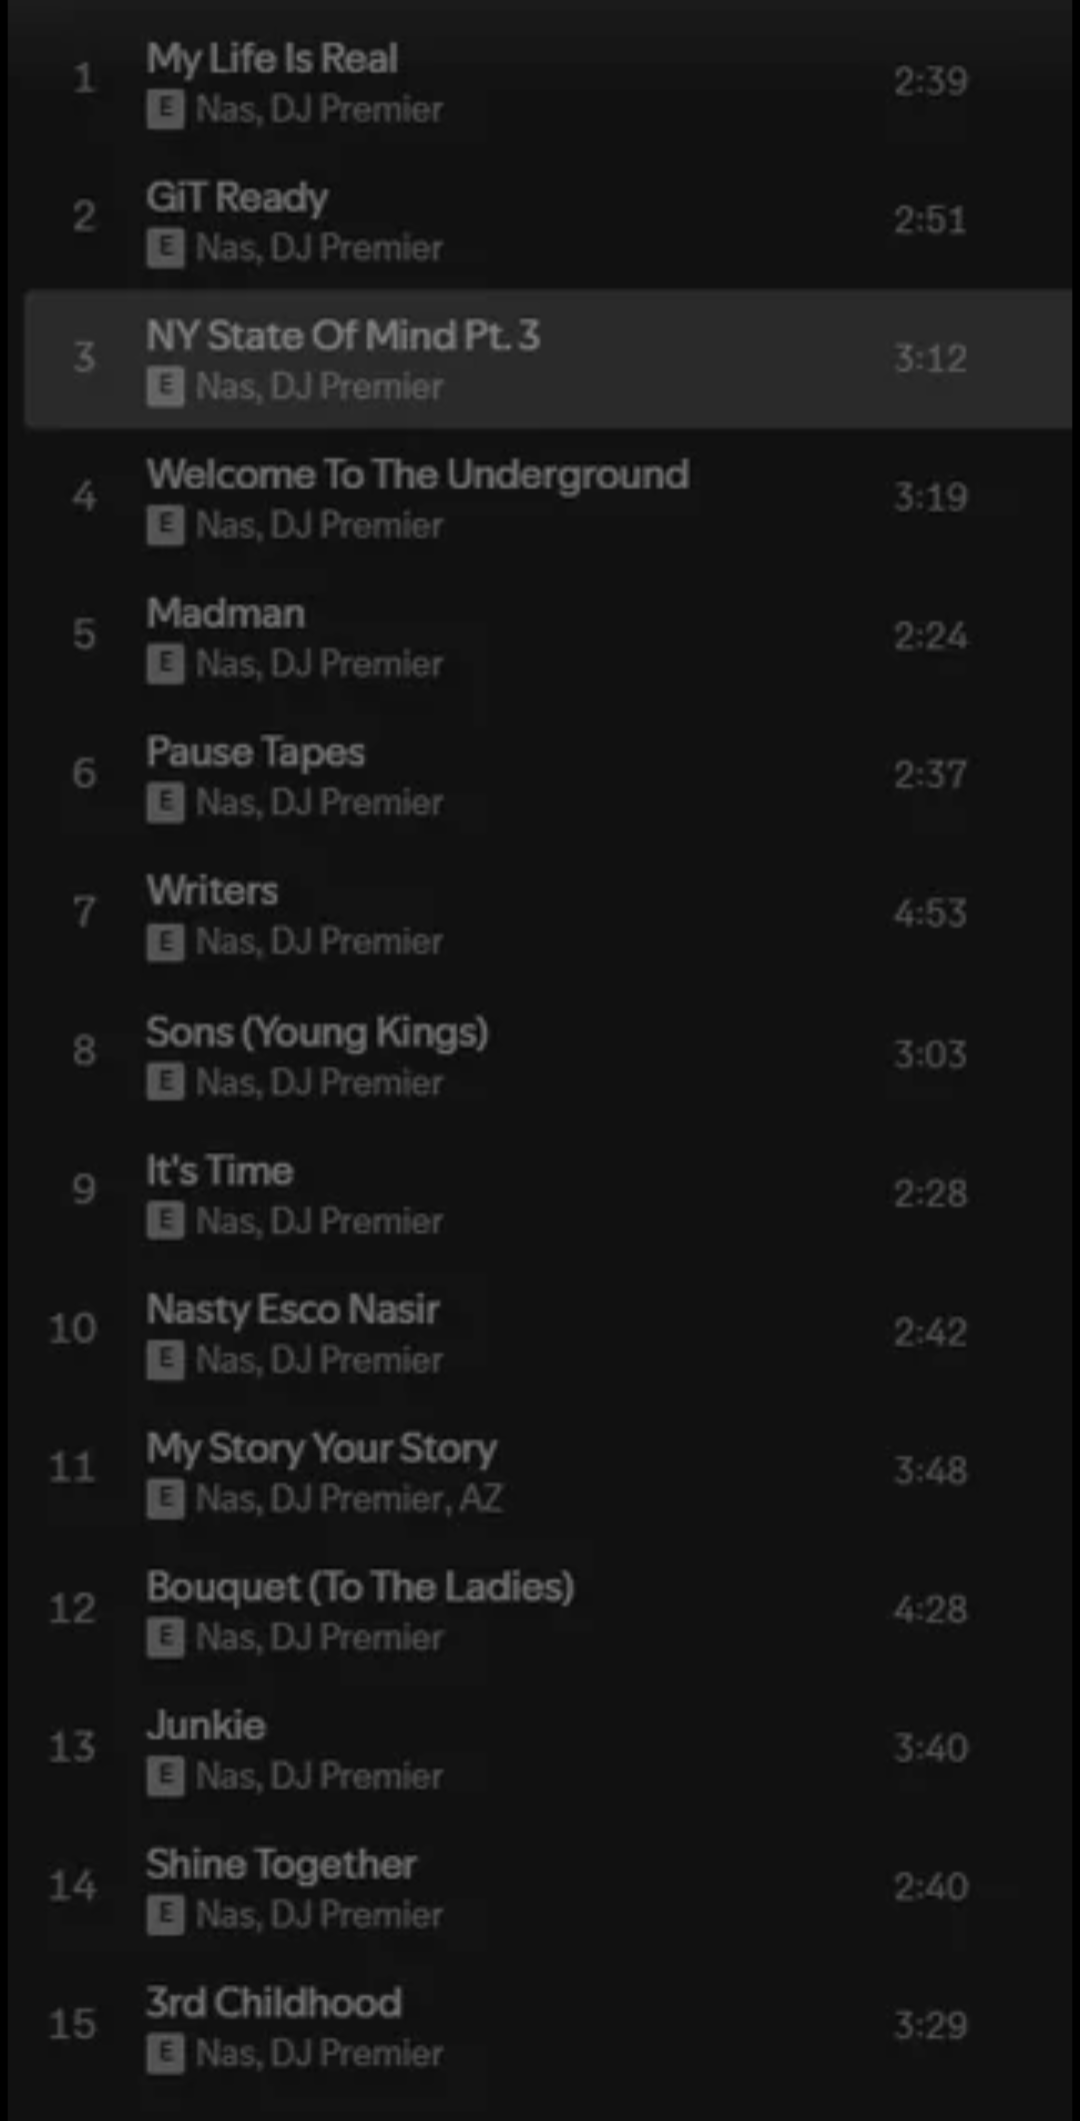The width and height of the screenshot is (1080, 2121).
Task: Click explicit badge under Junkie
Action: tap(165, 1776)
